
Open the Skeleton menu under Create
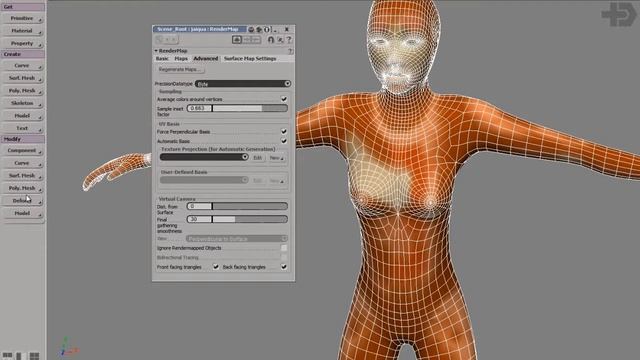pos(22,103)
